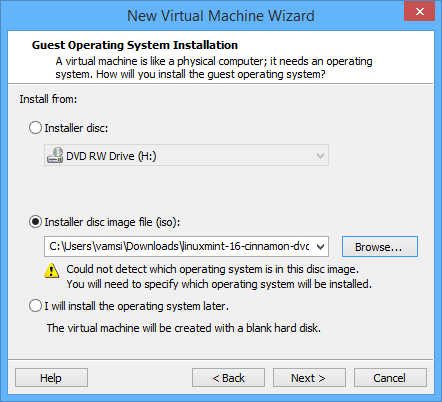Select the Installer disc radio button
This screenshot has width=442, height=402.
coord(35,128)
